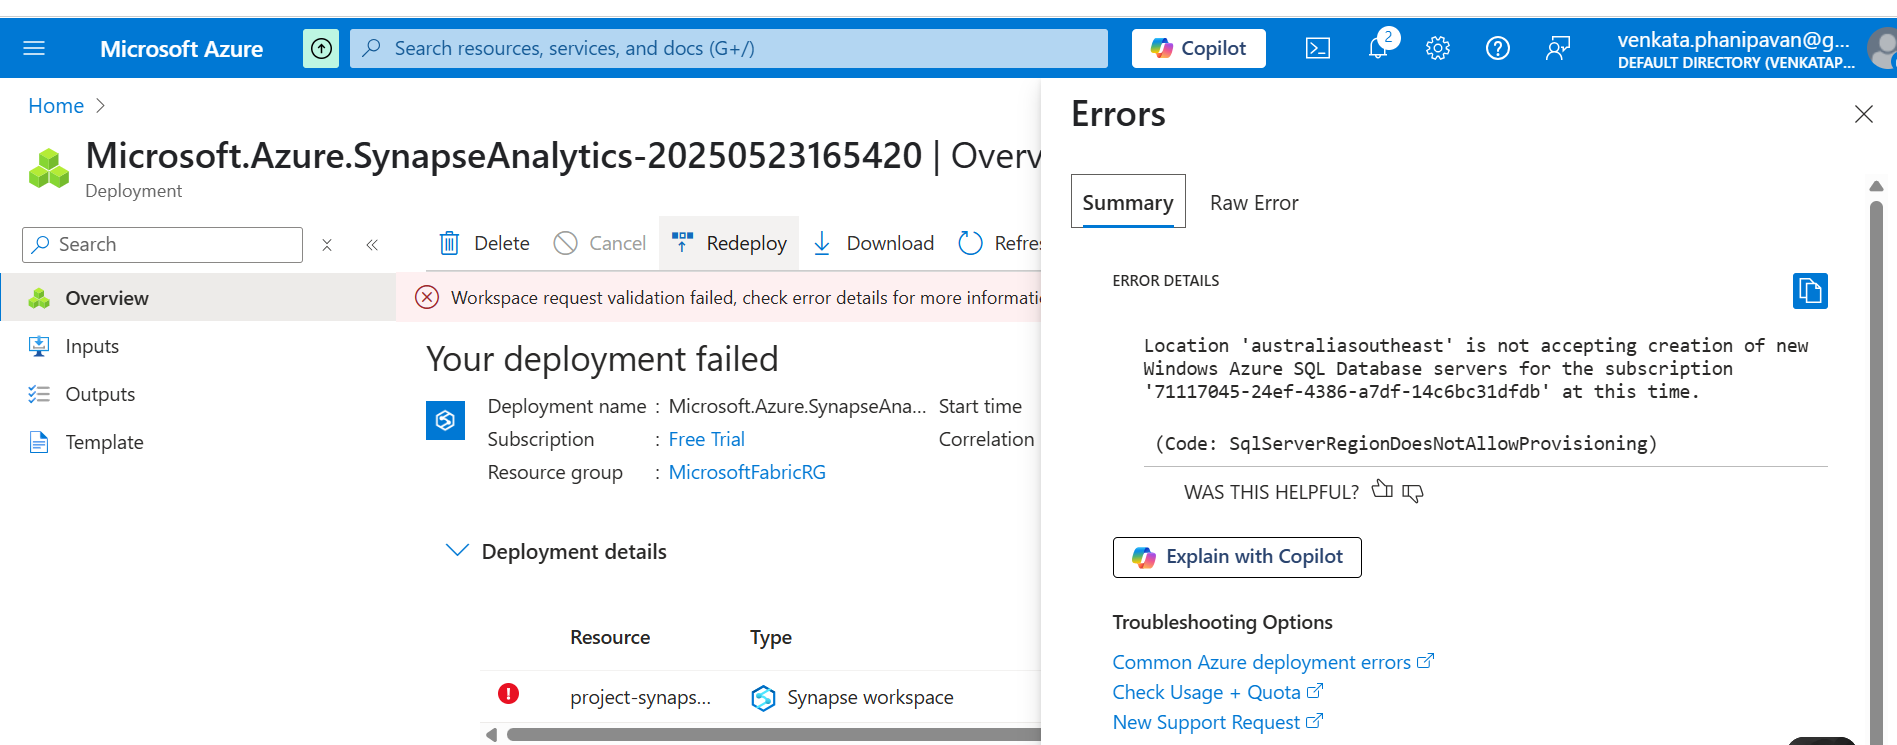
Task: Click the thumbs down not helpful icon
Action: point(1413,492)
